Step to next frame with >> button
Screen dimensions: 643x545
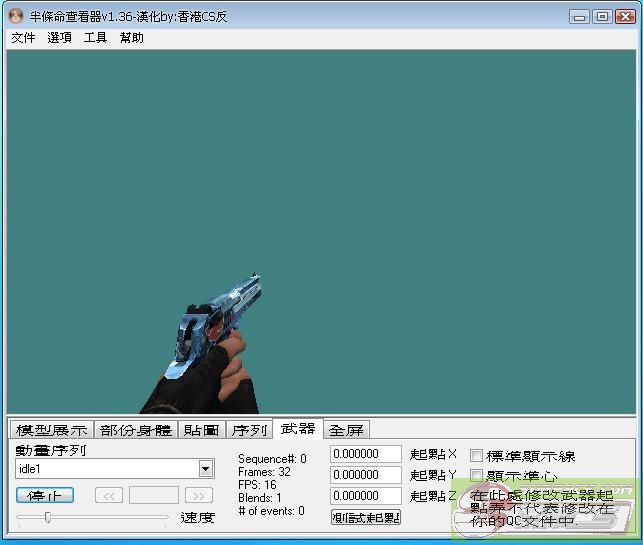[199, 495]
